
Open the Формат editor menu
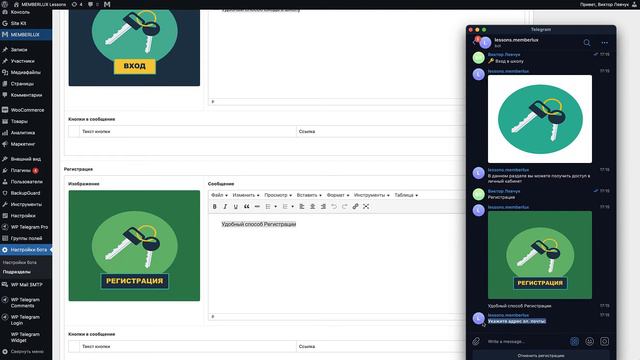coord(338,195)
